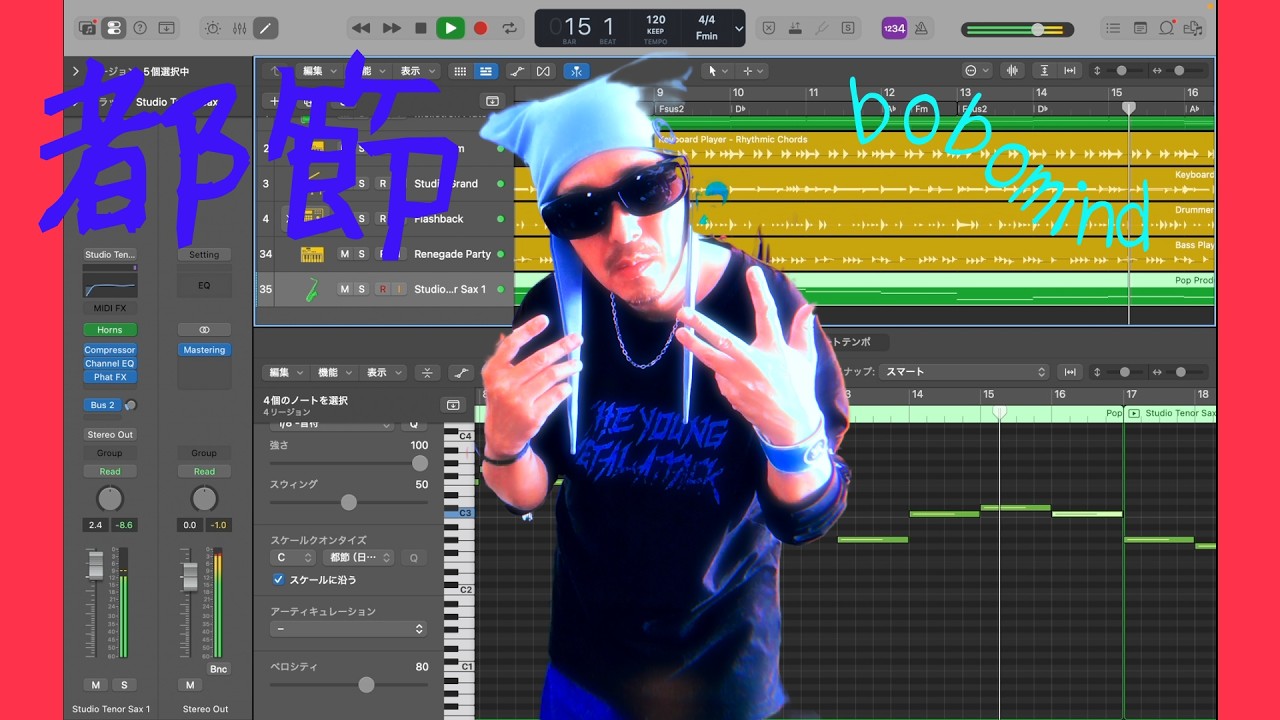Image resolution: width=1280 pixels, height=720 pixels.
Task: Open piano roll 表示 menu
Action: pyautogui.click(x=383, y=372)
